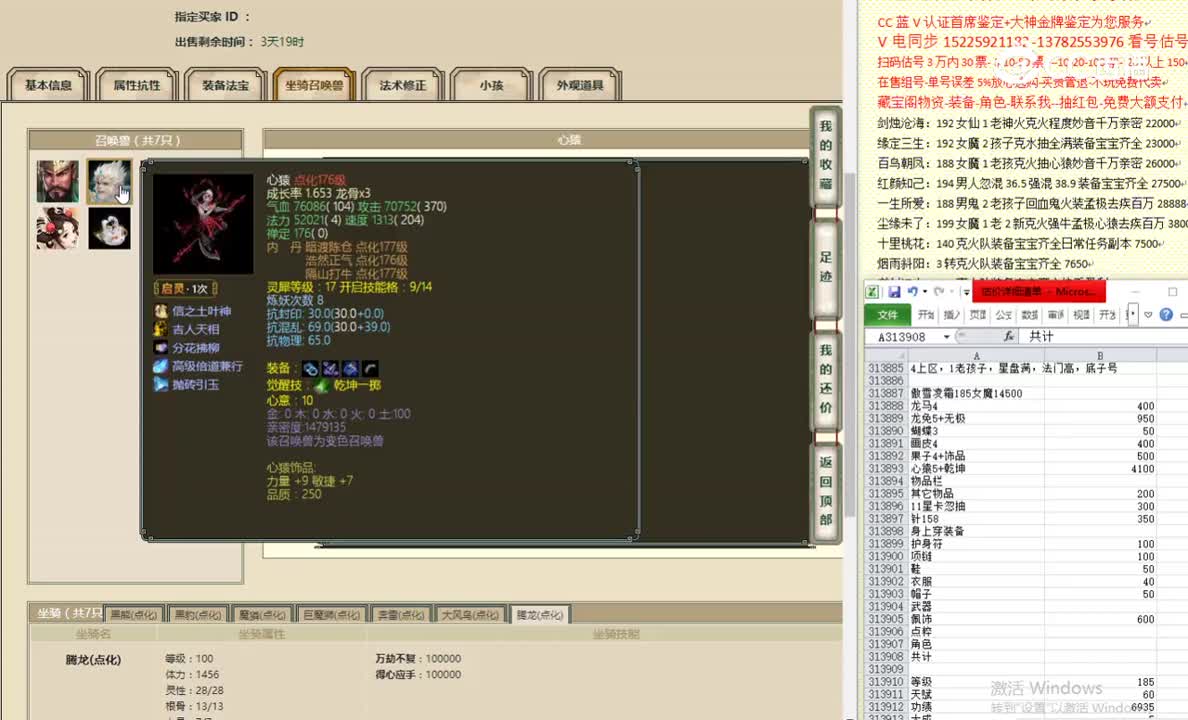The height and width of the screenshot is (720, 1188).
Task: Click the 信之土叶神 skill icon
Action: (161, 311)
